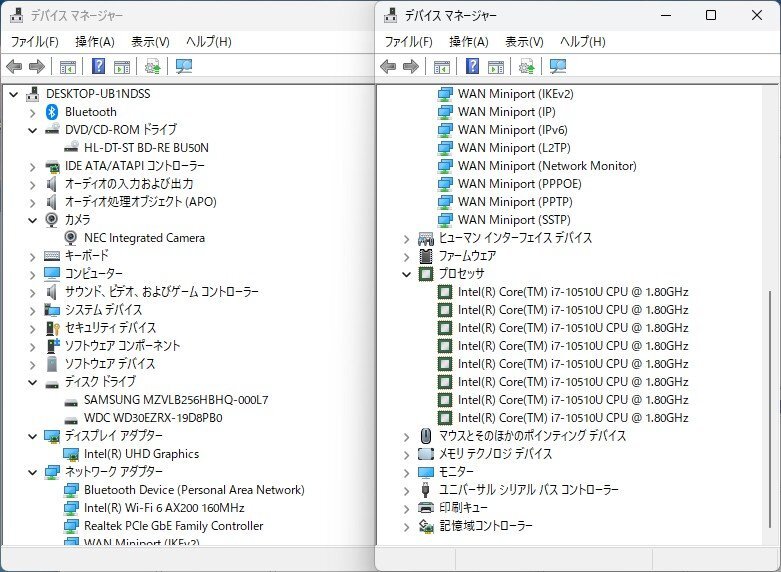Click the DESKTOP-UB1NDSS computer icon
This screenshot has height=572, width=781.
pos(32,94)
